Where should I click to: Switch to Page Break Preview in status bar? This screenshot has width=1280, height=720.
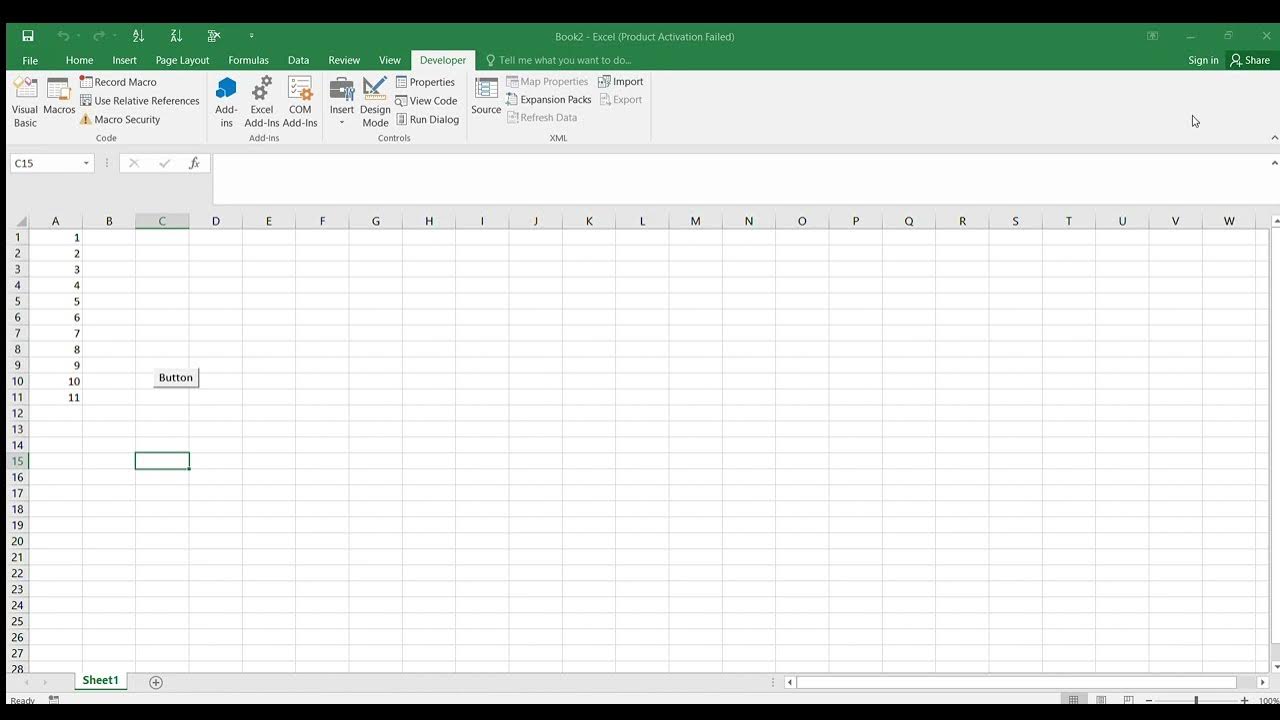1128,700
